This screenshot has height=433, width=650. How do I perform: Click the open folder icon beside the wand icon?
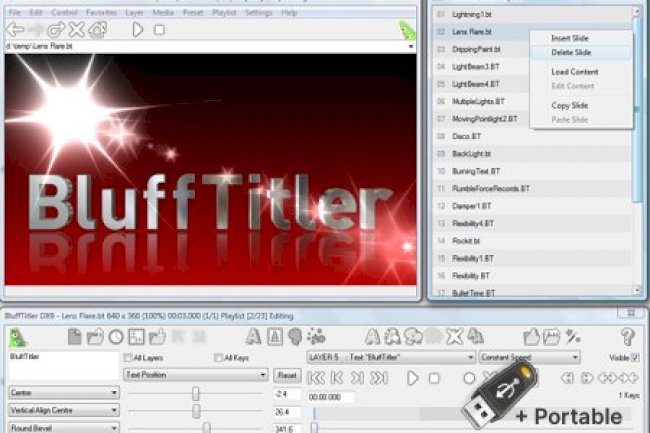[552, 337]
